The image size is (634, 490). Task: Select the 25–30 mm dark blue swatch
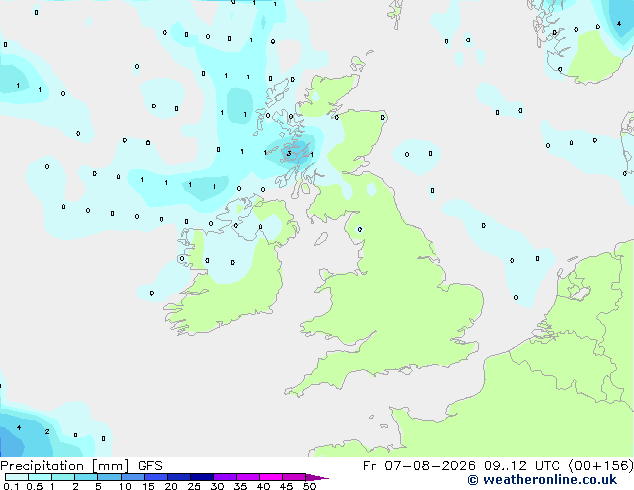201,477
